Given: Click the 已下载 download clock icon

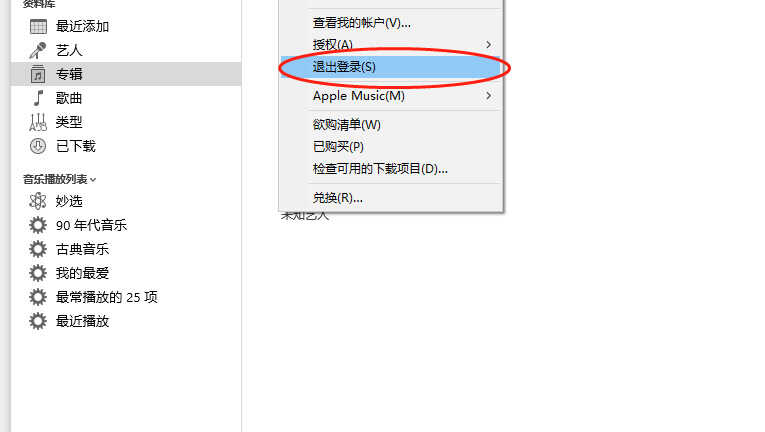Looking at the screenshot, I should coord(38,146).
